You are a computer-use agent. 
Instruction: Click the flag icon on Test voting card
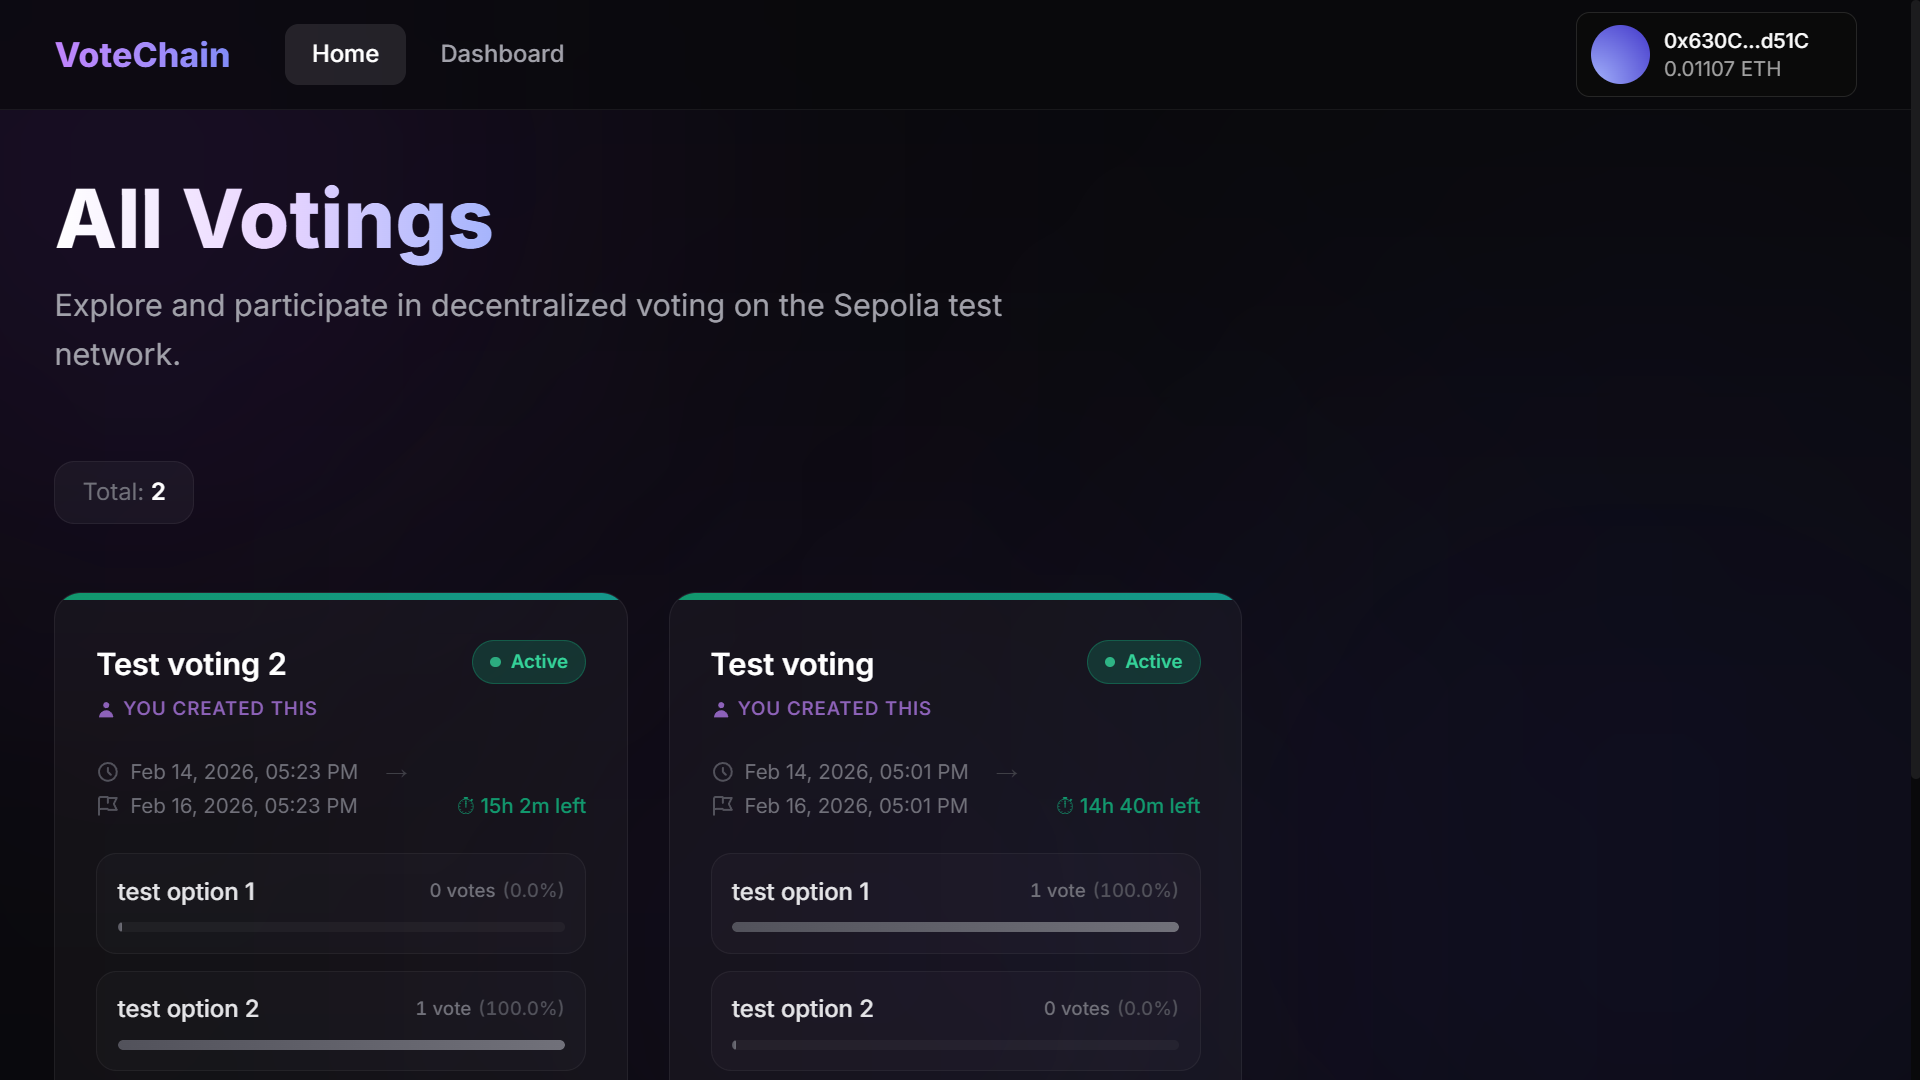[x=722, y=806]
